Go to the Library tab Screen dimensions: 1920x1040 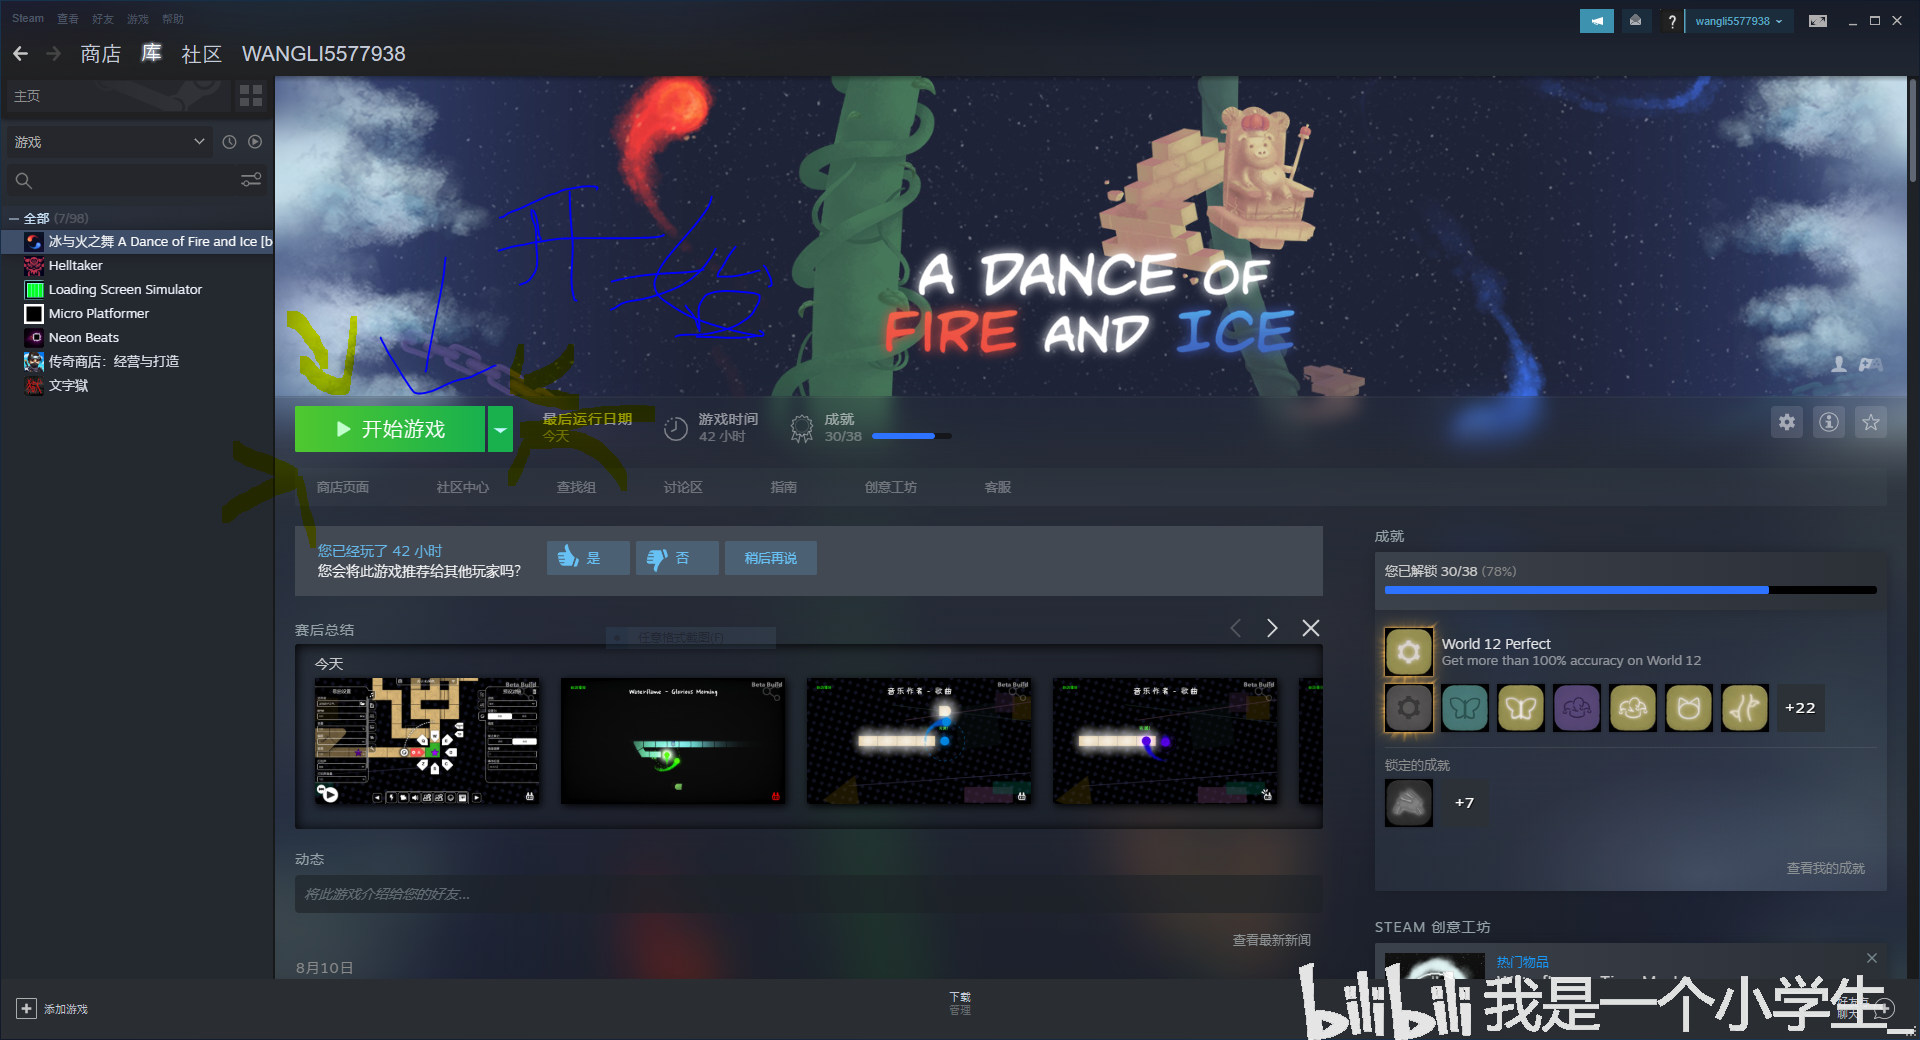pos(151,54)
